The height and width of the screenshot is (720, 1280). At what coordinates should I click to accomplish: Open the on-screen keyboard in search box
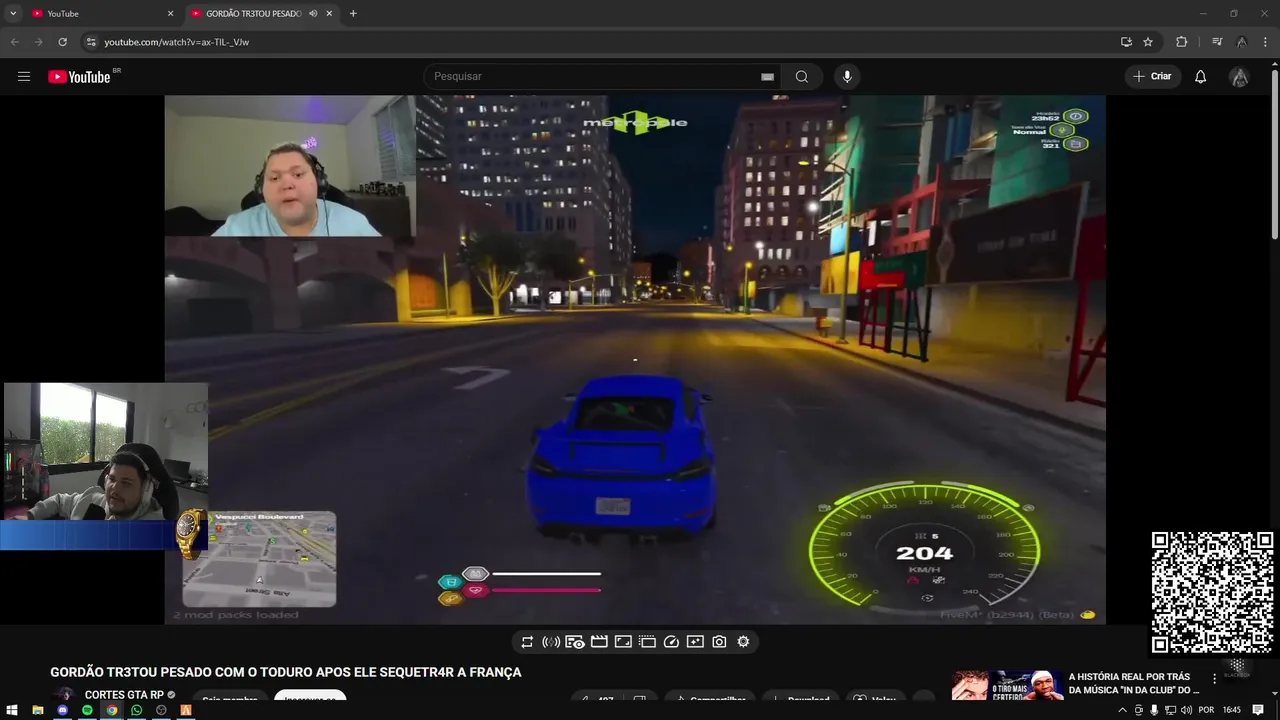pyautogui.click(x=767, y=77)
